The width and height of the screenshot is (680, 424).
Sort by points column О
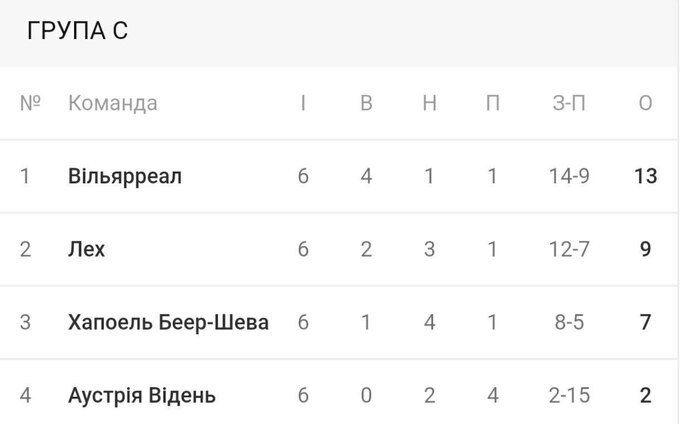pos(645,104)
